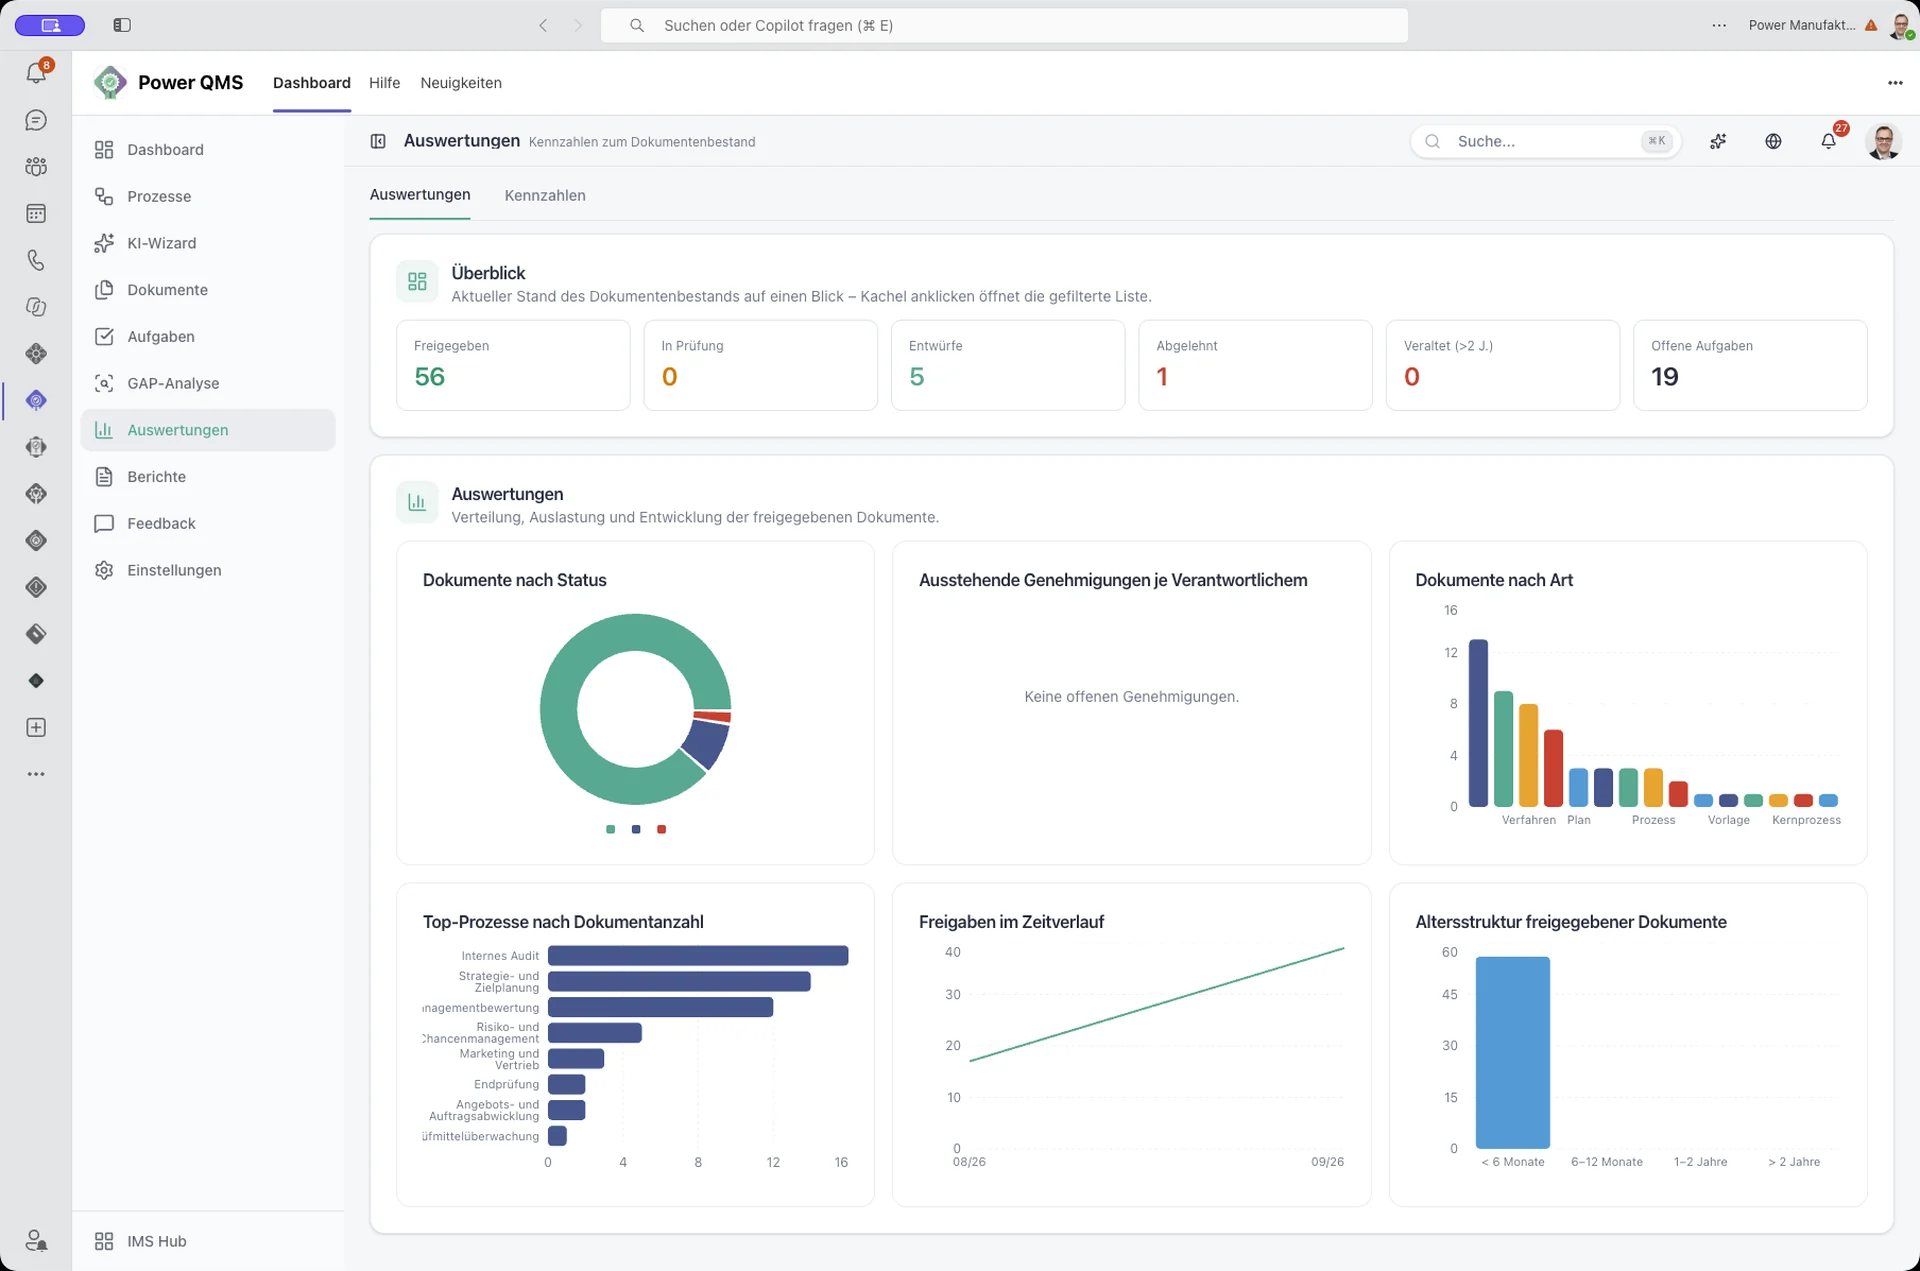Open Dokumente in the sidebar
The image size is (1920, 1271).
208,290
